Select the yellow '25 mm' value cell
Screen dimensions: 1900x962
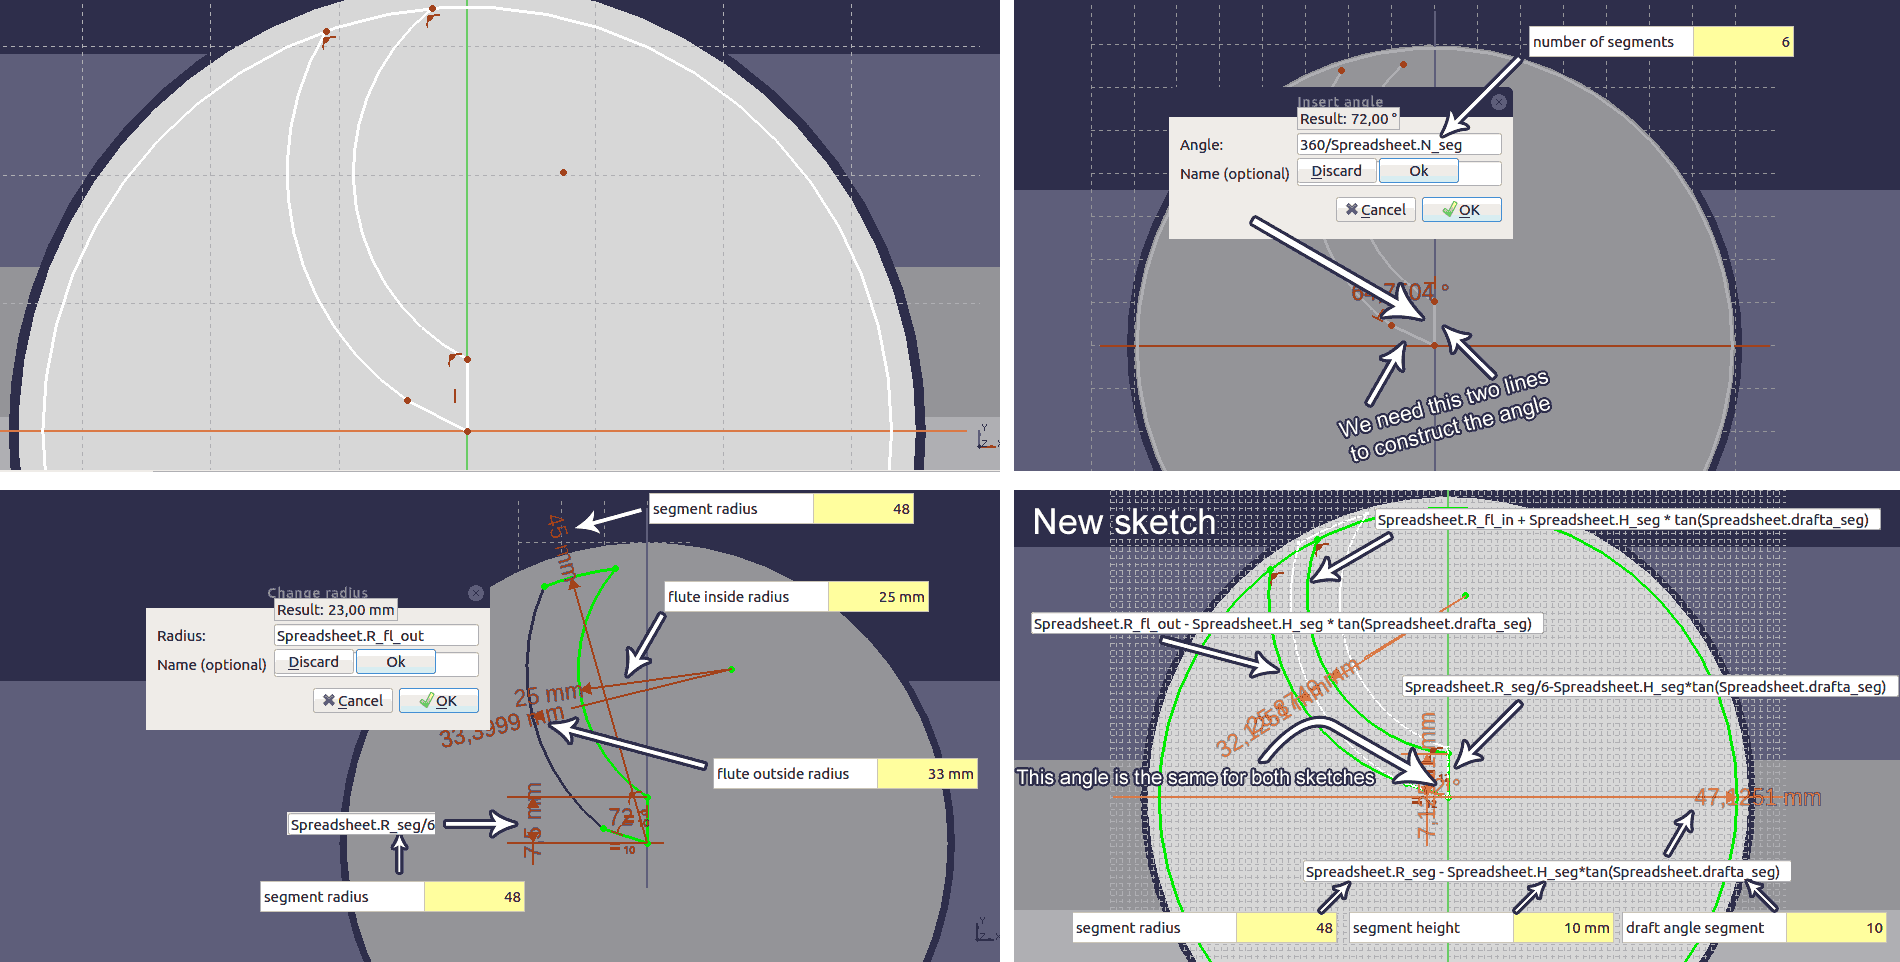tap(878, 597)
